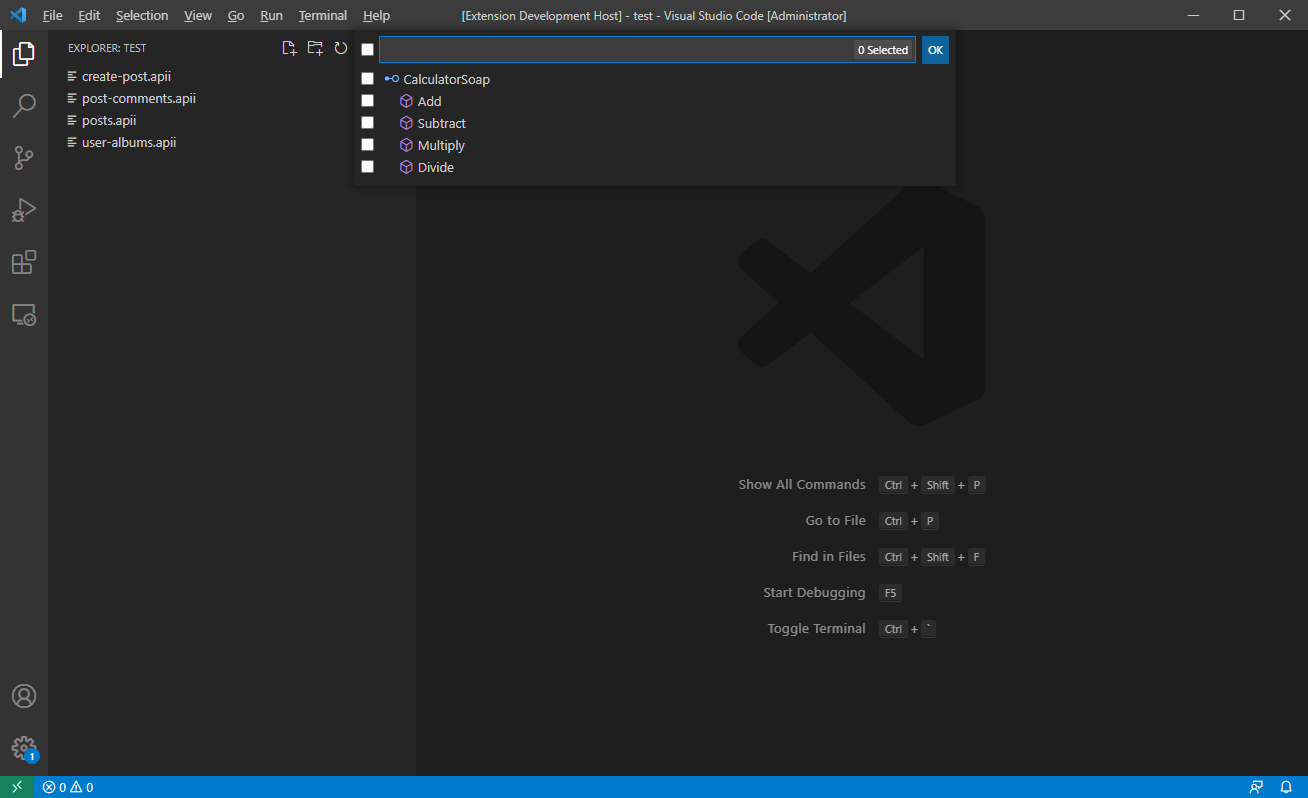Minimize the VS Code window
Viewport: 1308px width, 798px height.
pos(1193,15)
